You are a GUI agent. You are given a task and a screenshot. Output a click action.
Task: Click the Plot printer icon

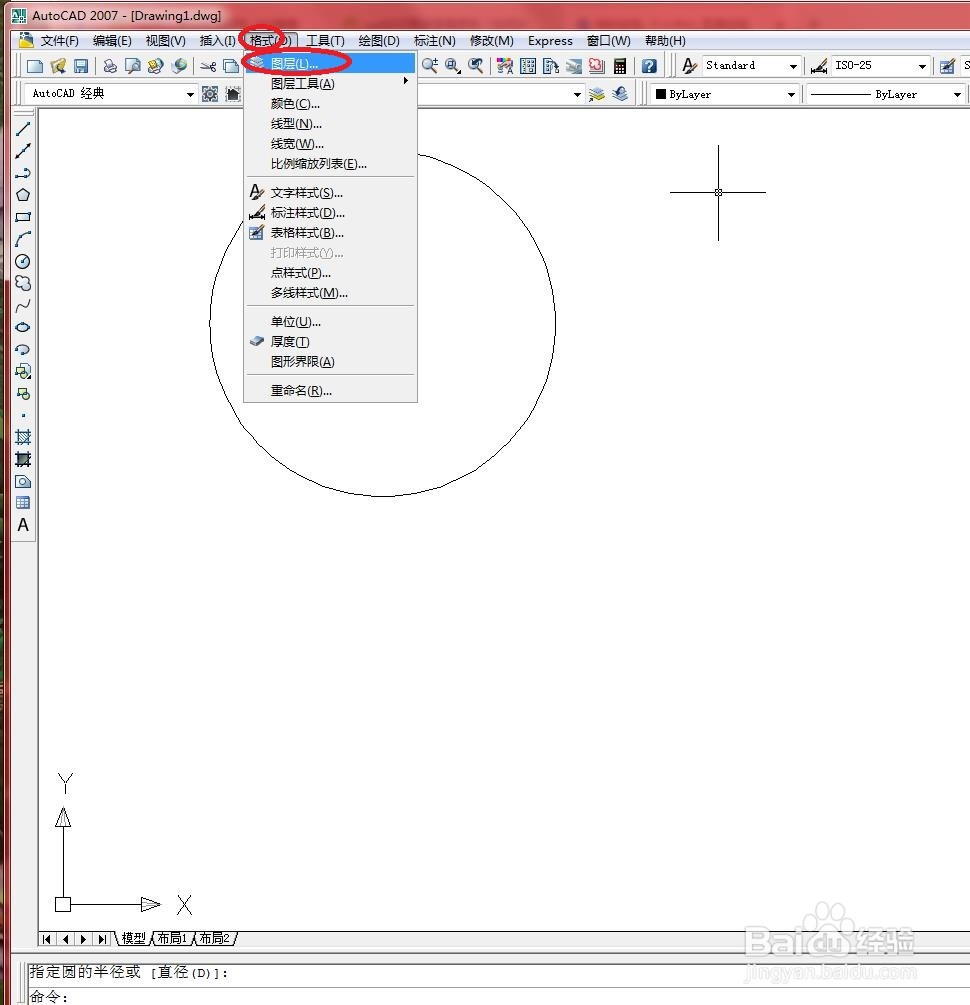tap(110, 65)
